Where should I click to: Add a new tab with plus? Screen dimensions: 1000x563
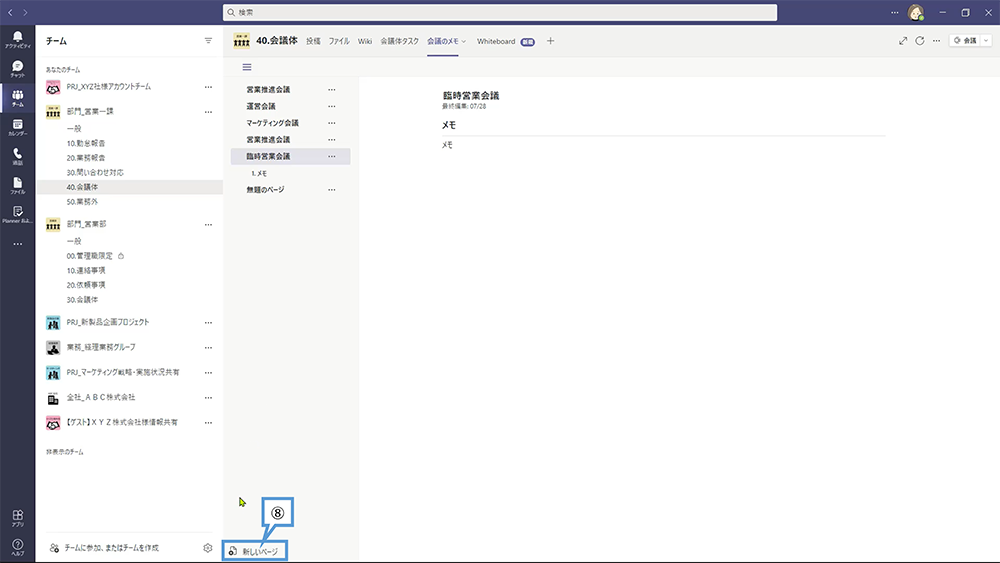550,41
